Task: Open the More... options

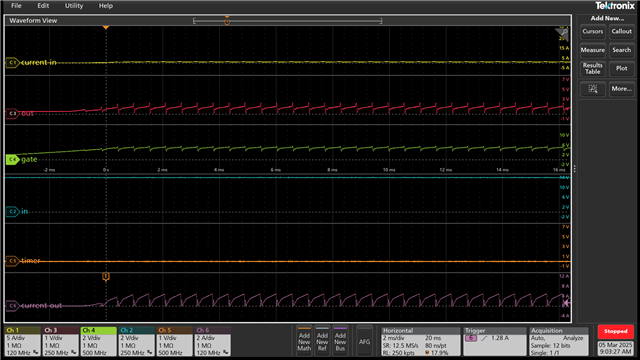Action: pyautogui.click(x=622, y=89)
